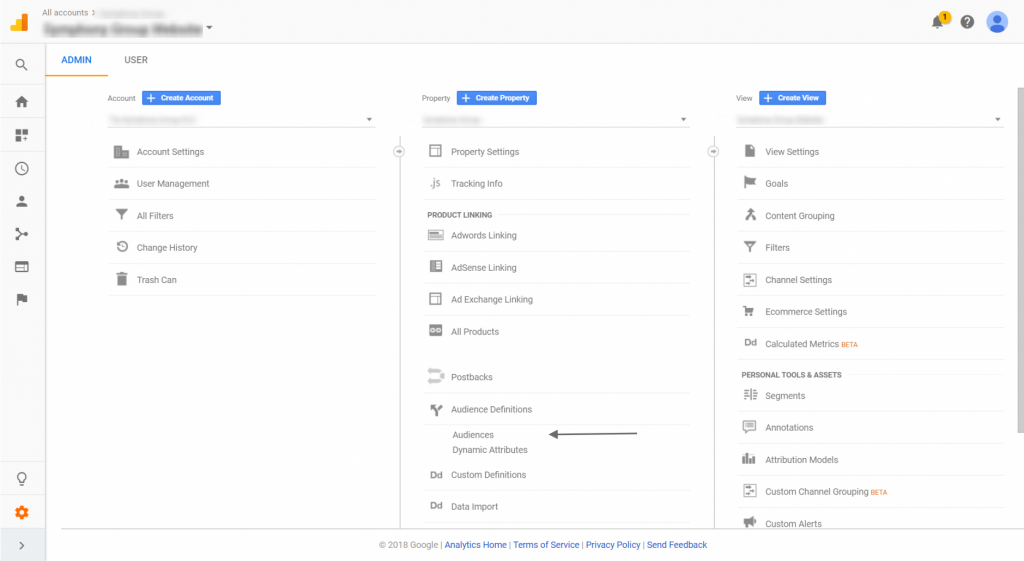Open the Conversions flag icon in sidebar
The height and width of the screenshot is (561, 1024).
point(22,299)
